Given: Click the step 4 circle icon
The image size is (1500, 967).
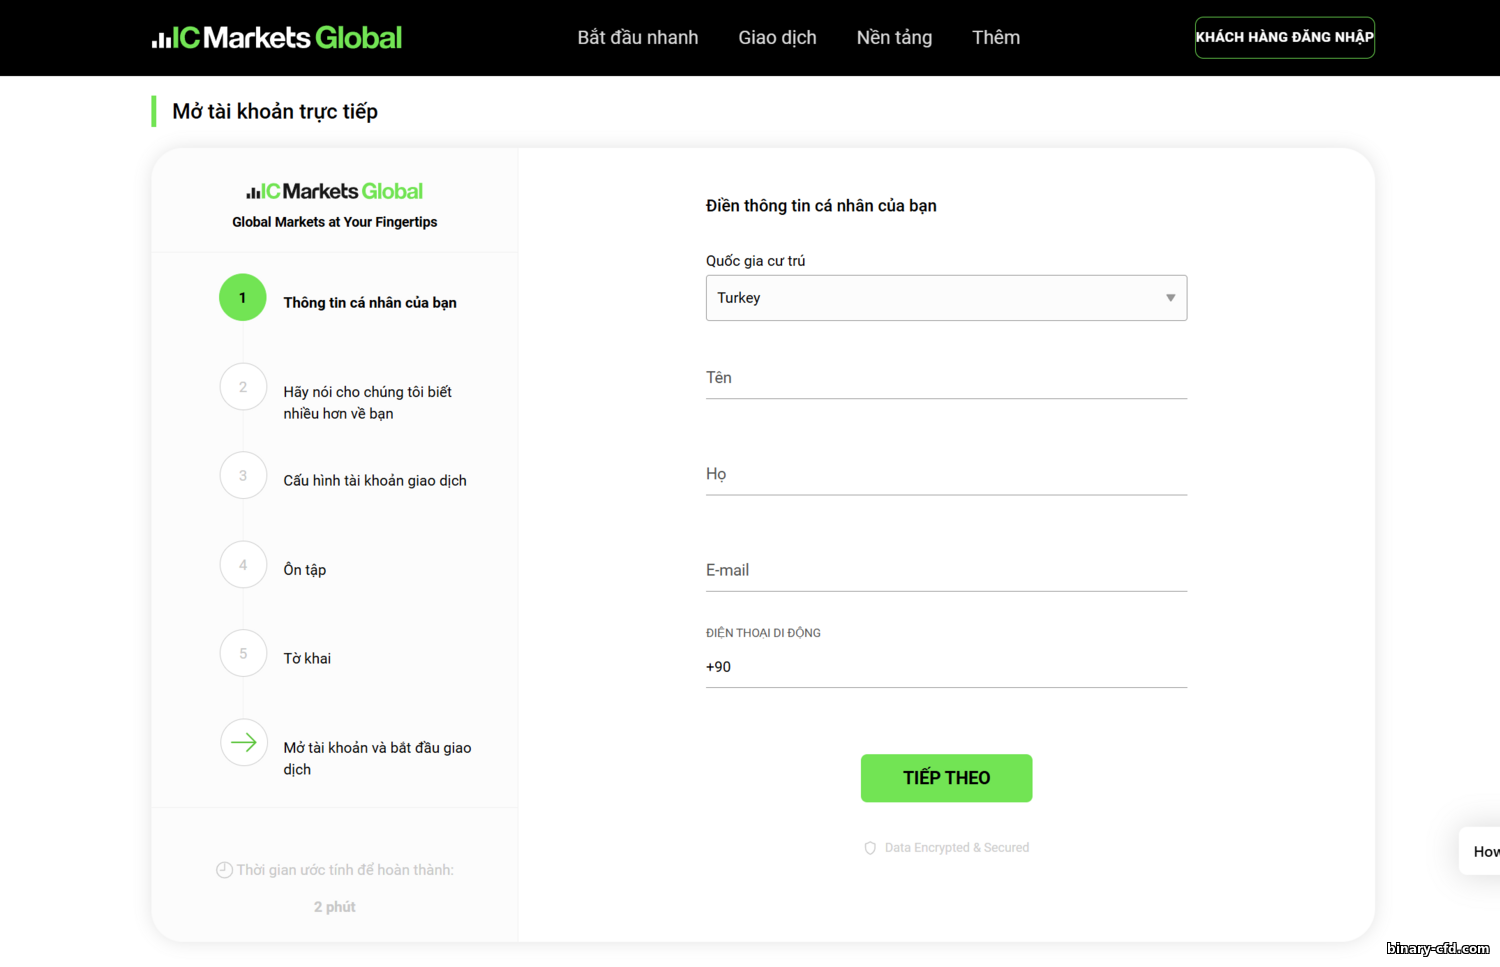Looking at the screenshot, I should coord(243,565).
